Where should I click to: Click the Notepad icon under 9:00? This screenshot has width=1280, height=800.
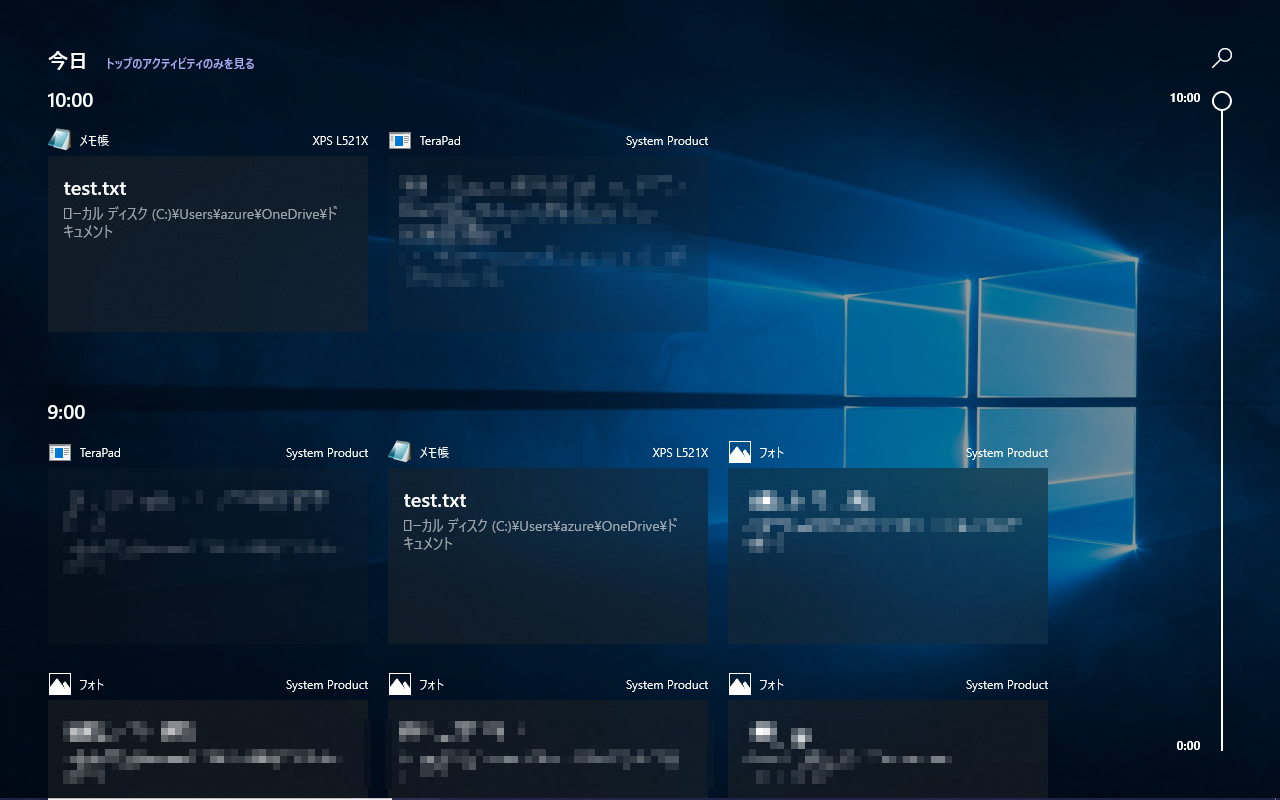pyautogui.click(x=400, y=452)
